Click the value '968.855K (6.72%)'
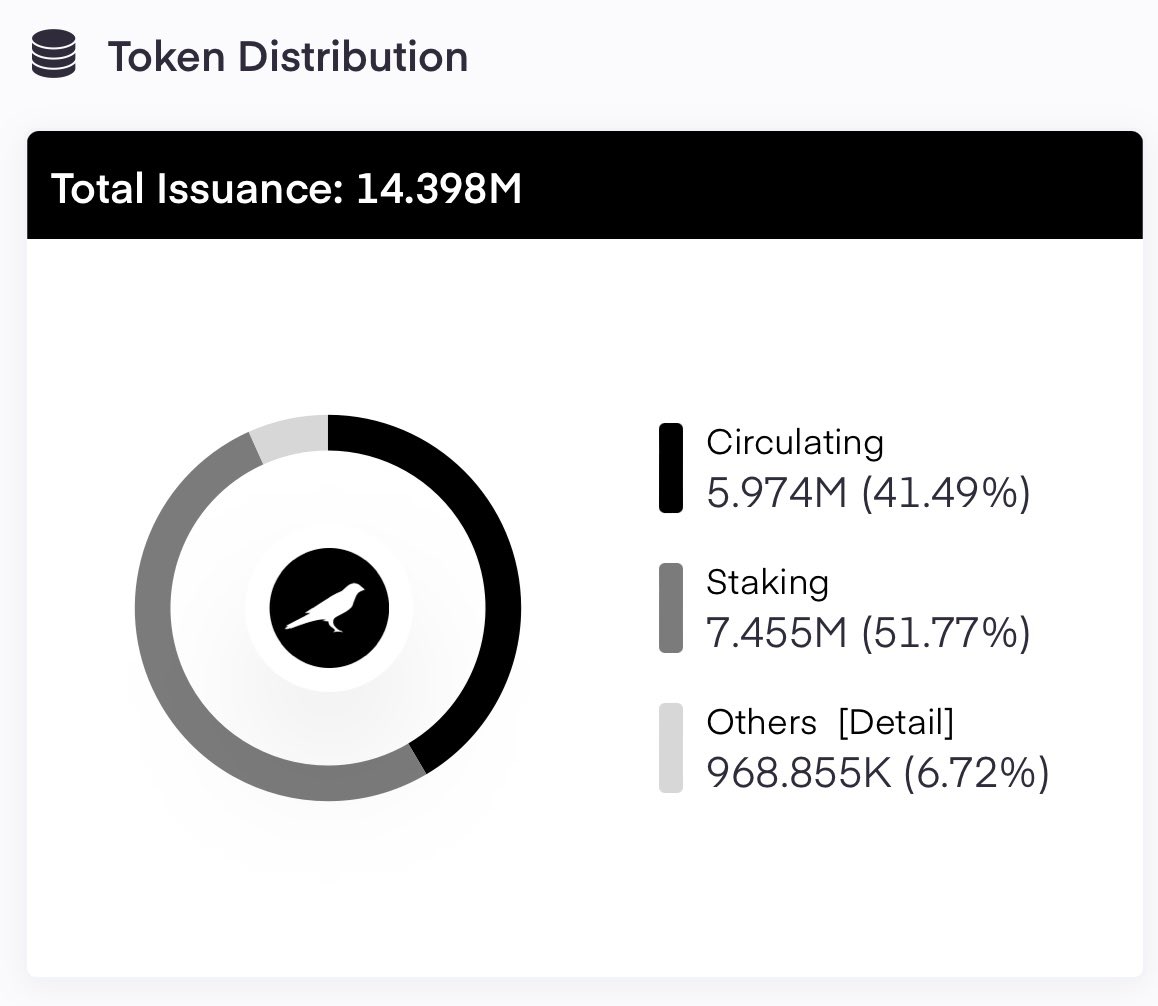 878,773
